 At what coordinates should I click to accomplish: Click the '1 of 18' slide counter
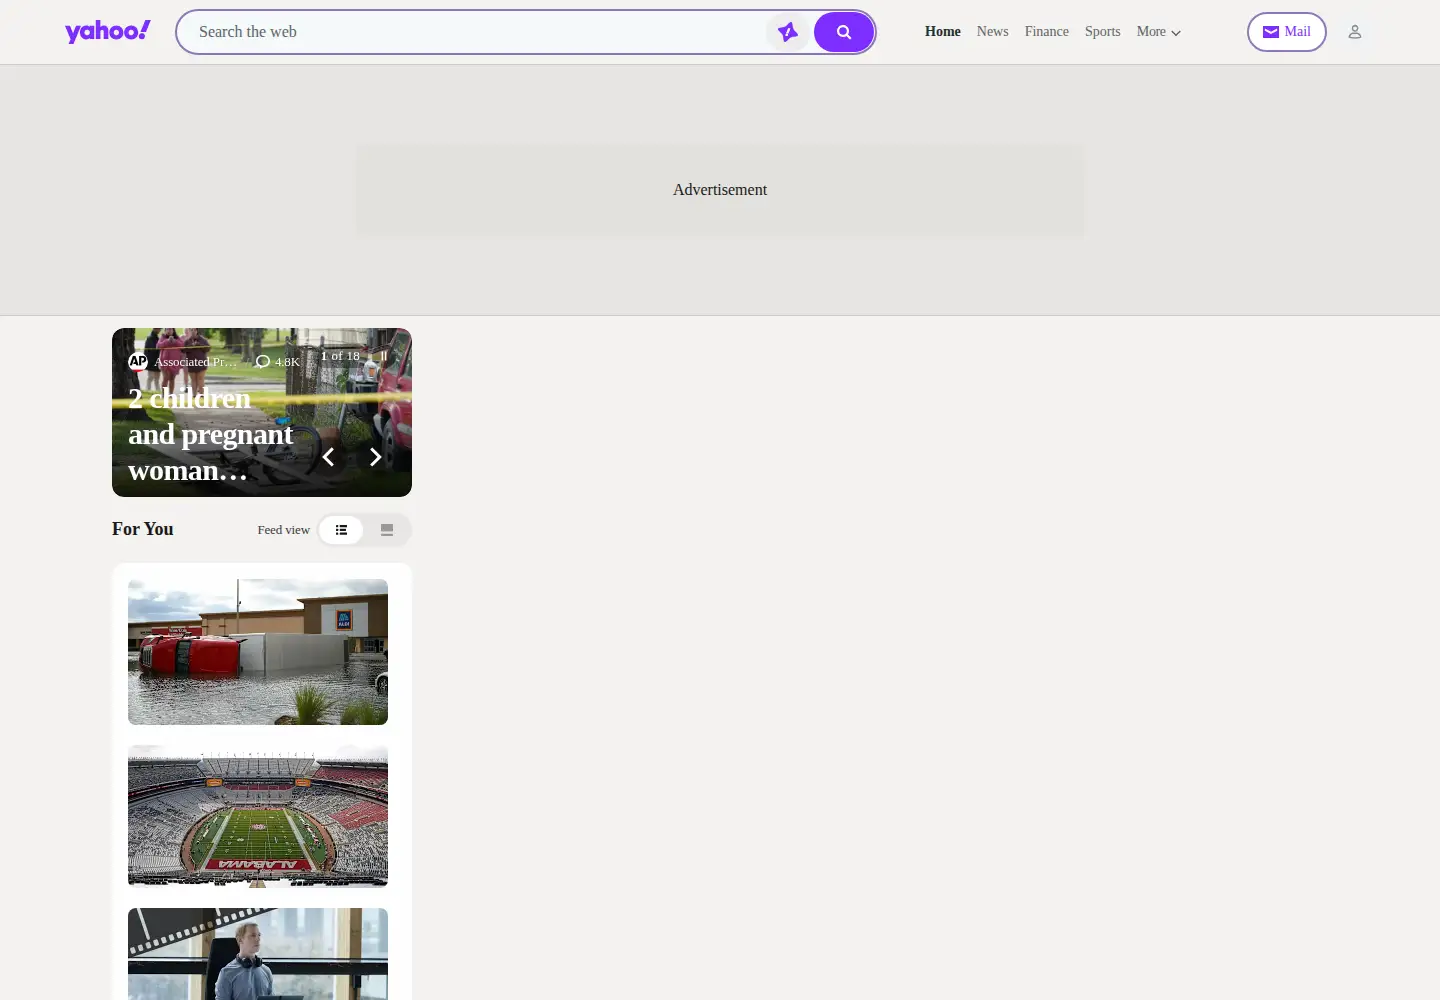340,356
